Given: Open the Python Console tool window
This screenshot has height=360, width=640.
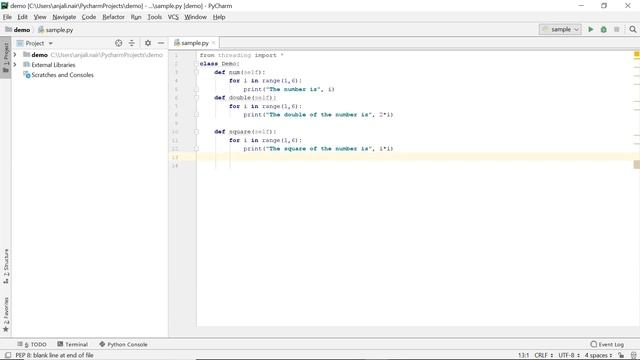Looking at the screenshot, I should [x=123, y=344].
